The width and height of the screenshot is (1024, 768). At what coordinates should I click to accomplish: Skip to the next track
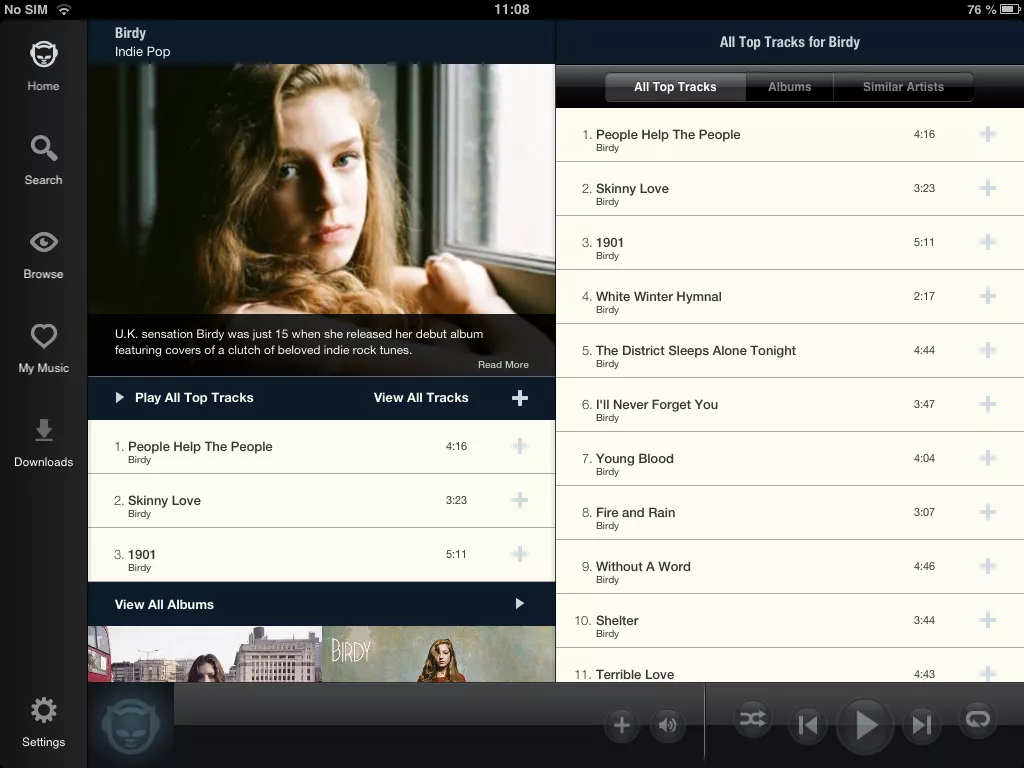(922, 725)
